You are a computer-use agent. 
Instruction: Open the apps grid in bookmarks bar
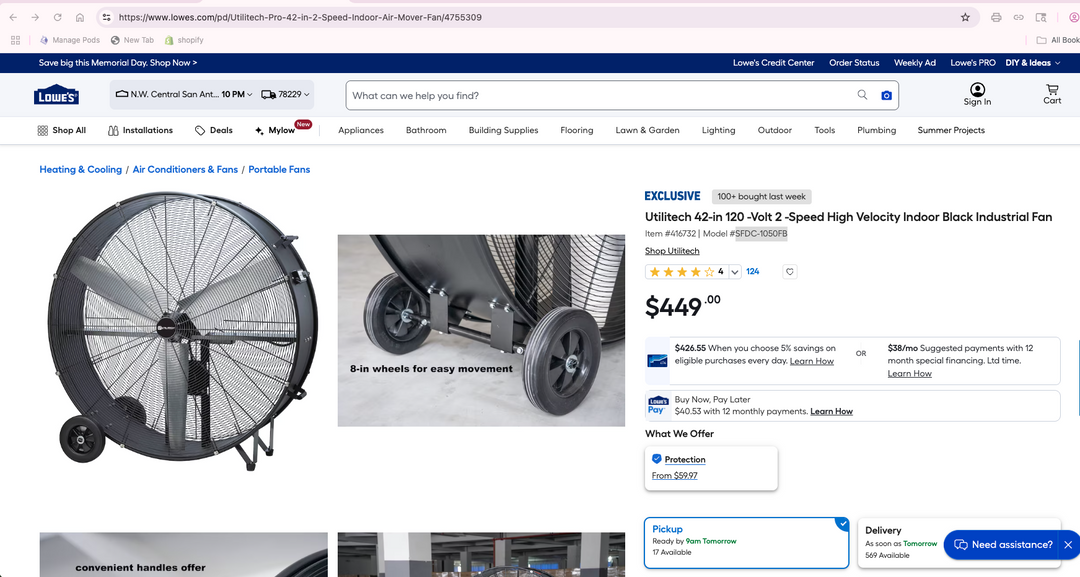point(15,40)
